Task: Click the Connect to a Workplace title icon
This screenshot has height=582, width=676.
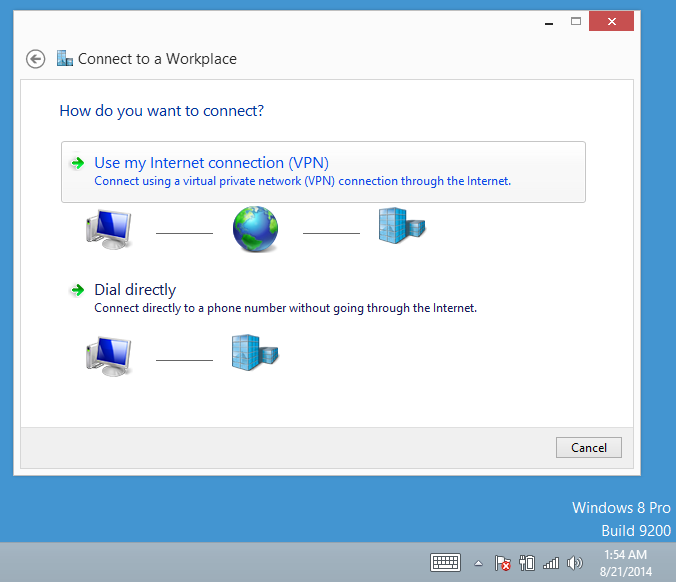Action: pos(65,58)
